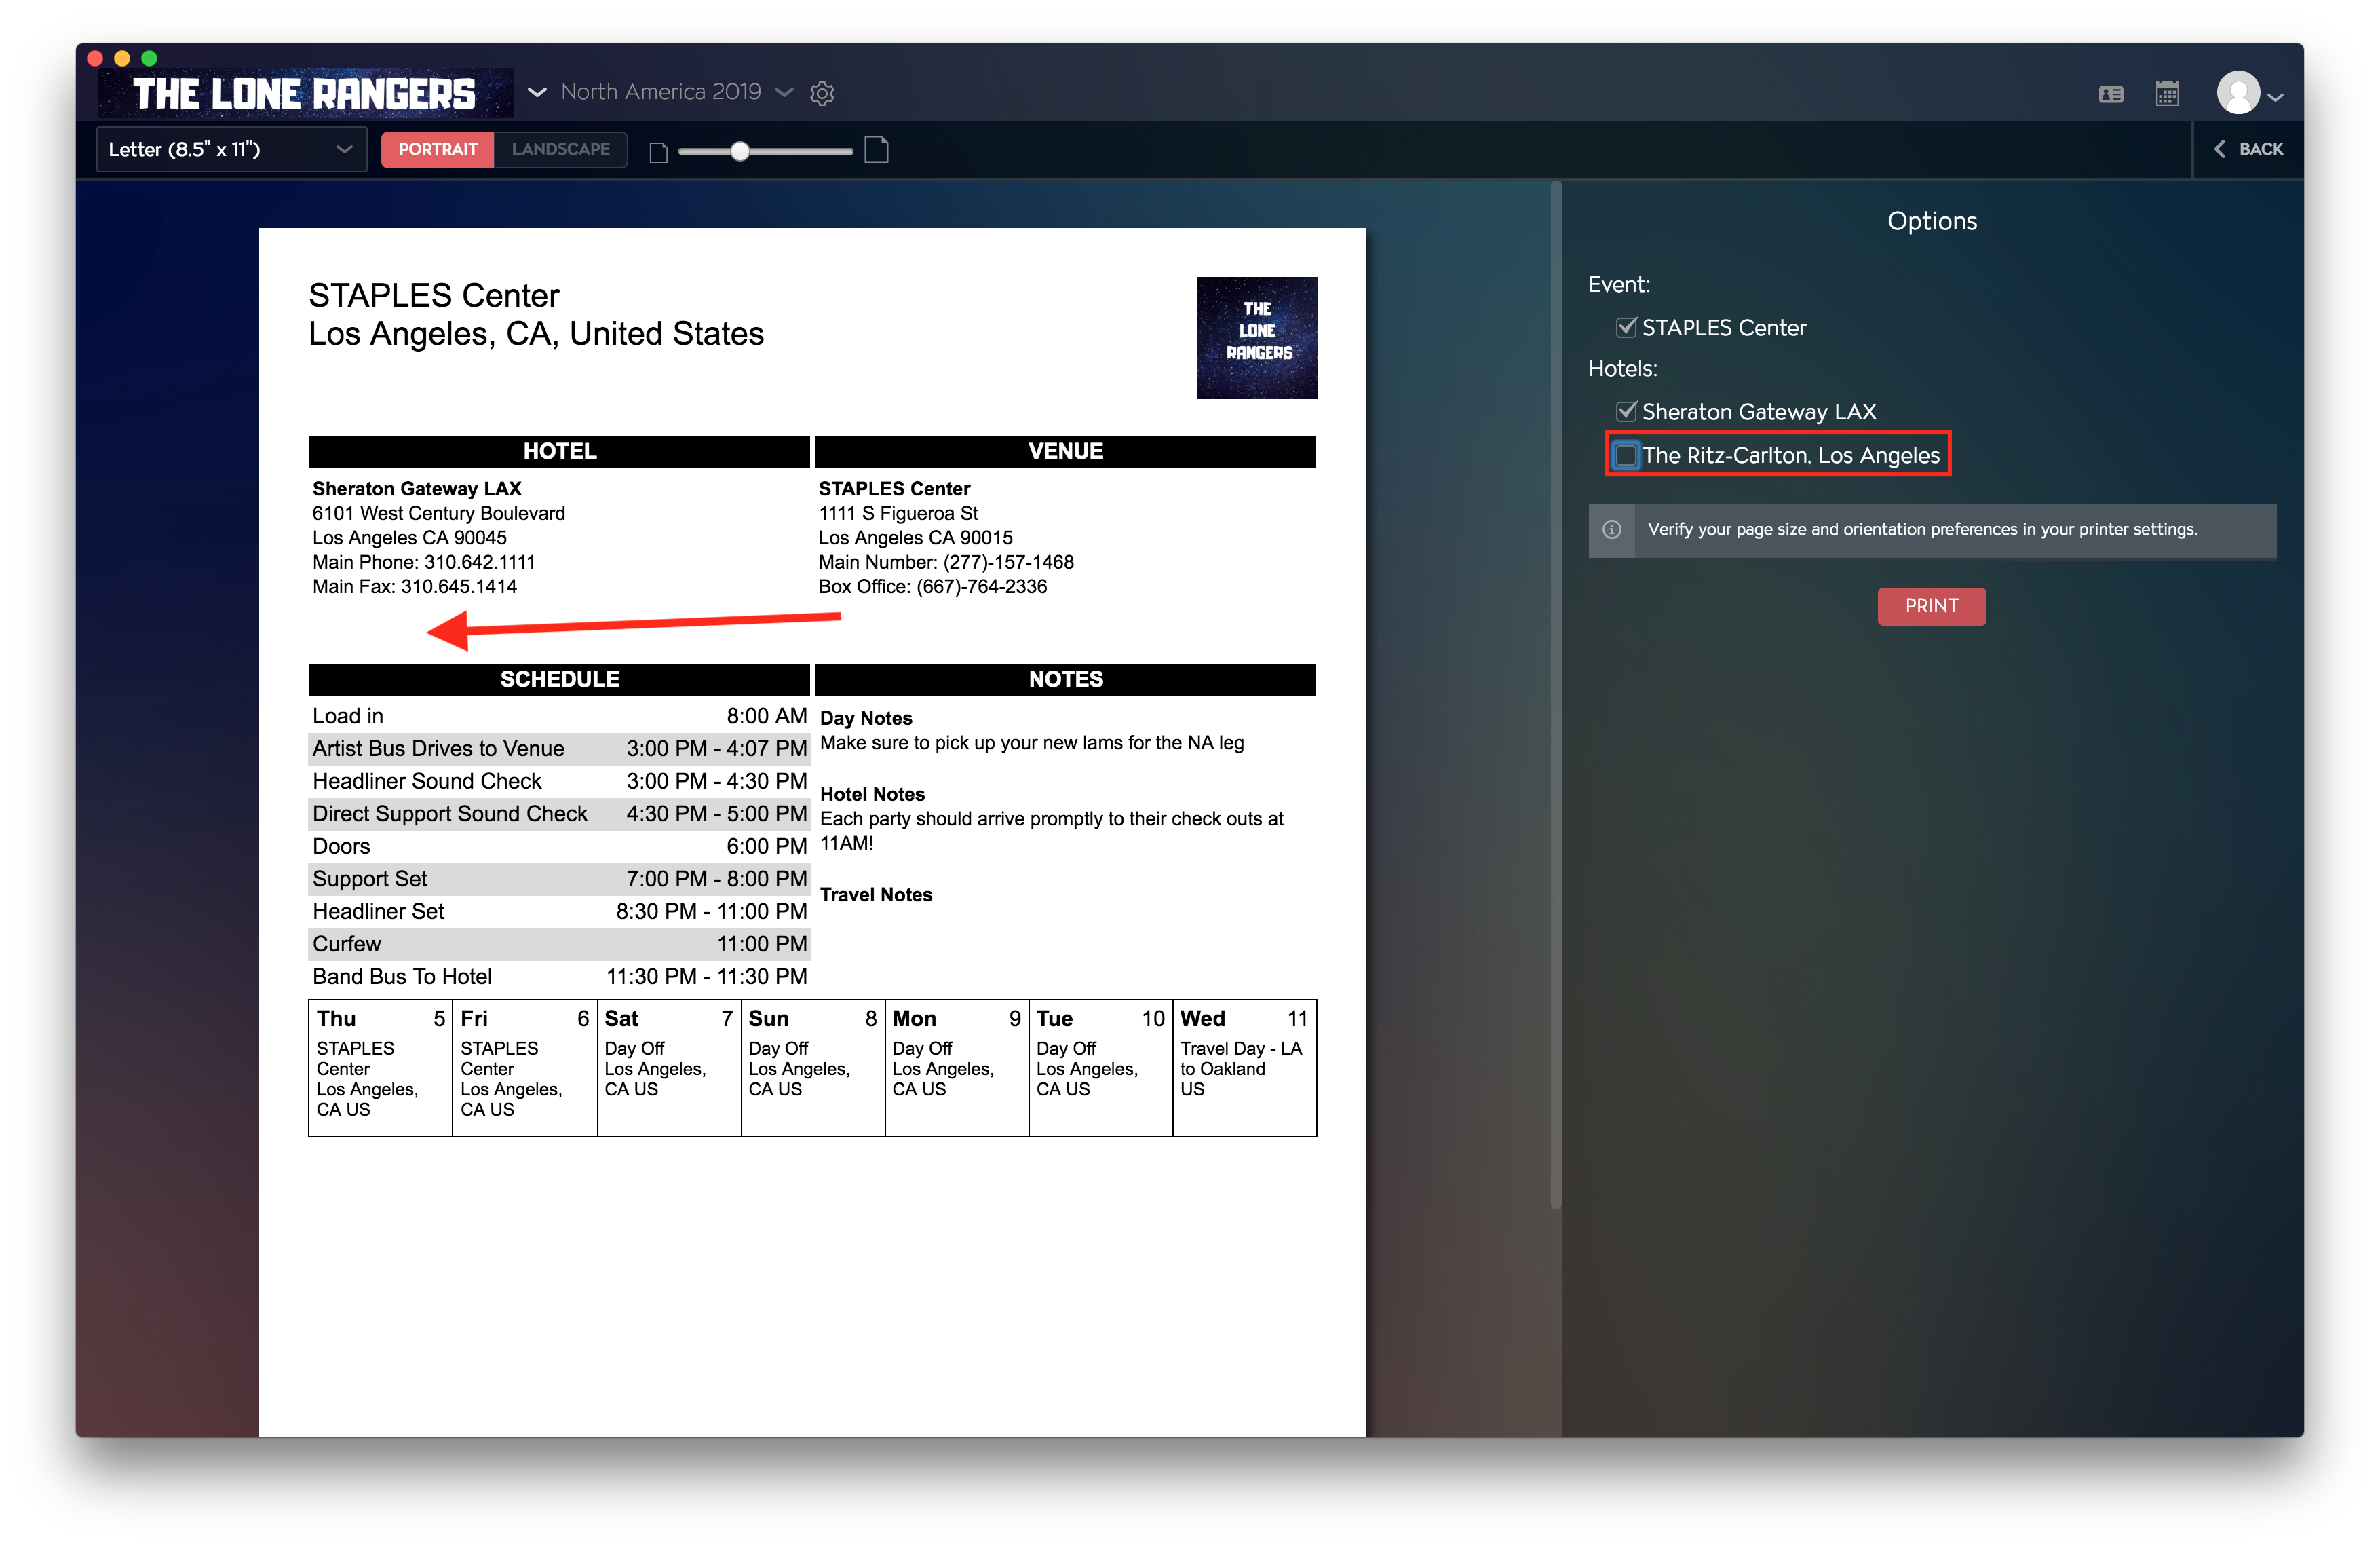Click the 'Travel Notes' heading
The width and height of the screenshot is (2380, 1546).
pos(876,895)
